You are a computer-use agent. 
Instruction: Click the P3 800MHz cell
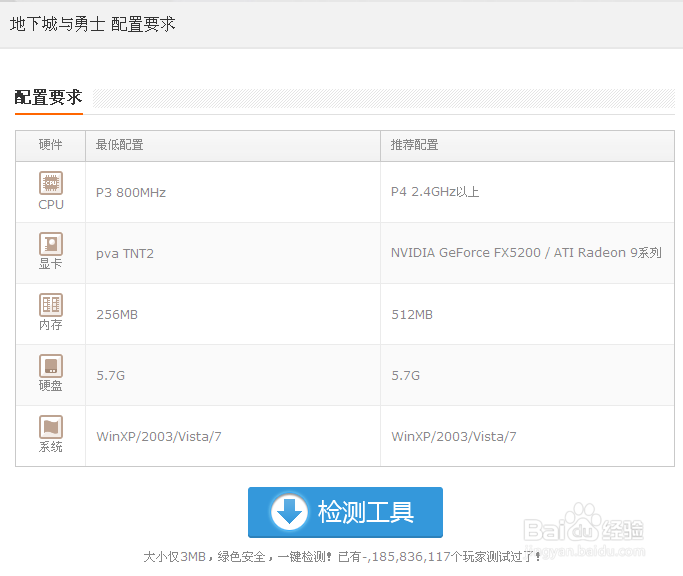pos(233,192)
